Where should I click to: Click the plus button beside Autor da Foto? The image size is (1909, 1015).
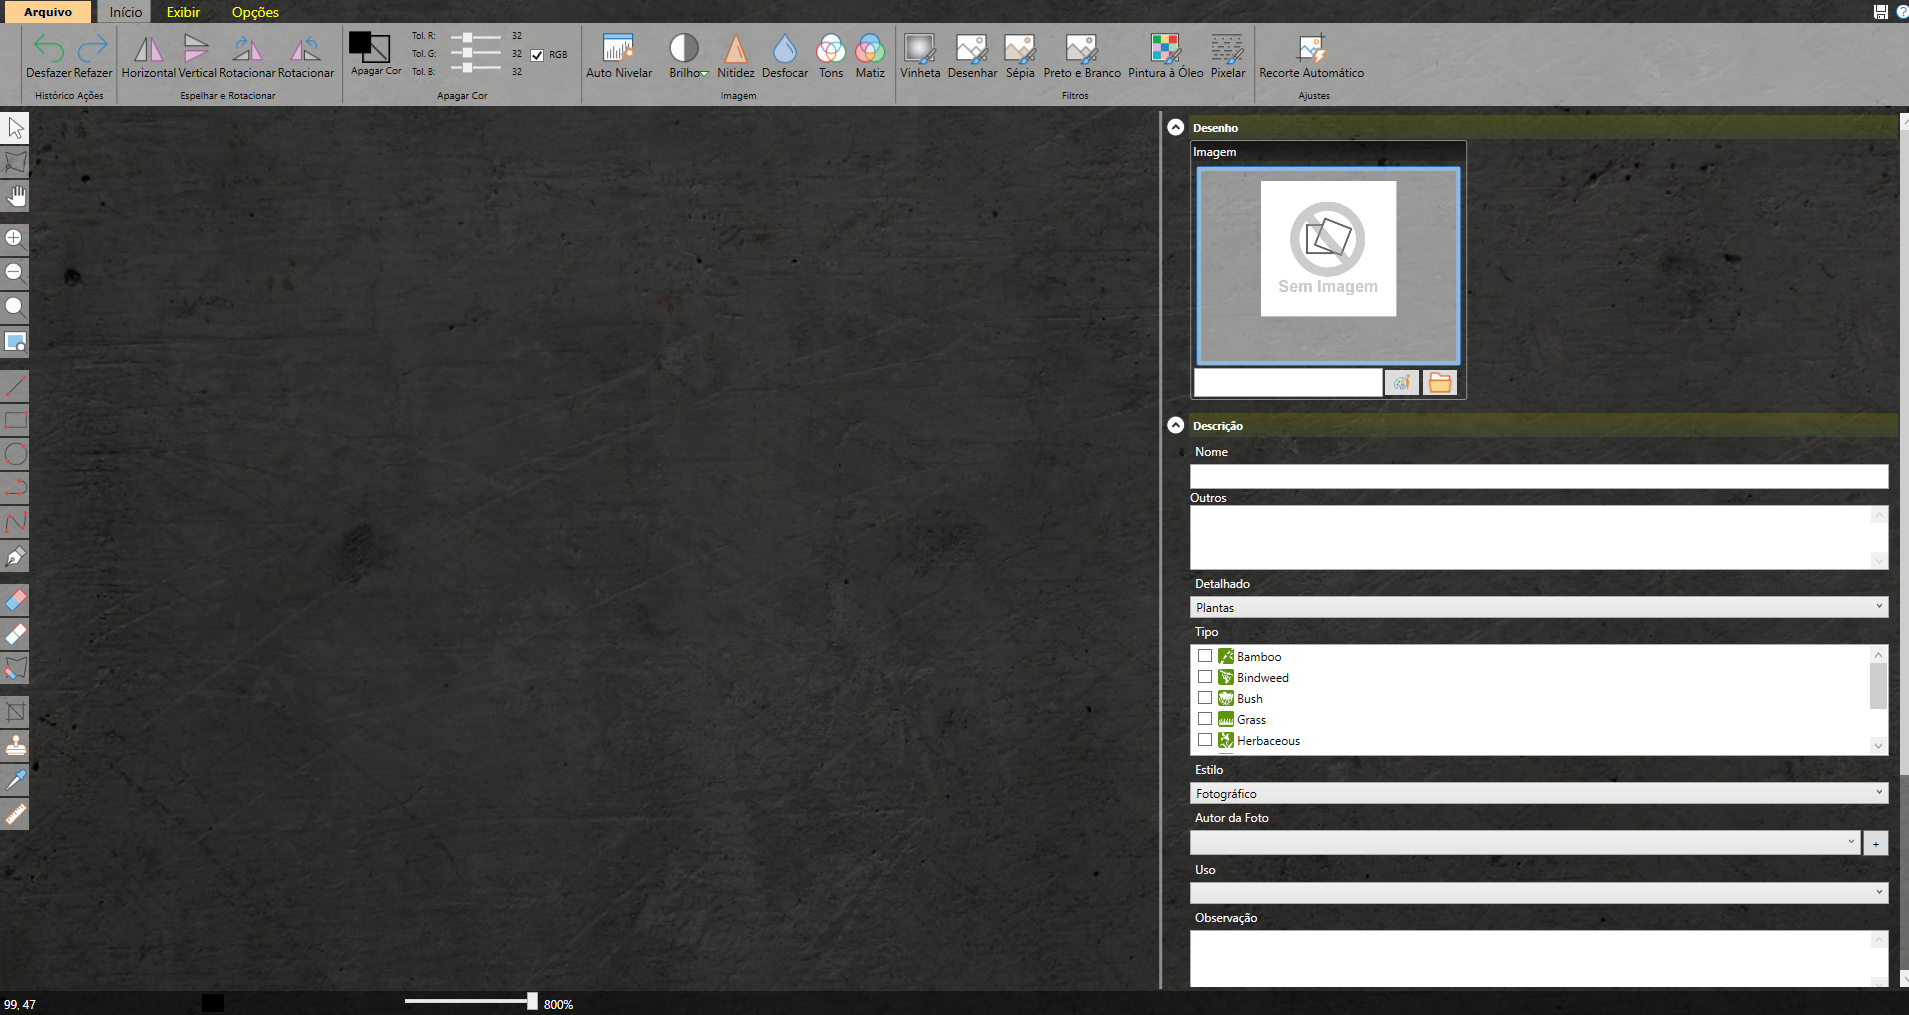coord(1875,843)
